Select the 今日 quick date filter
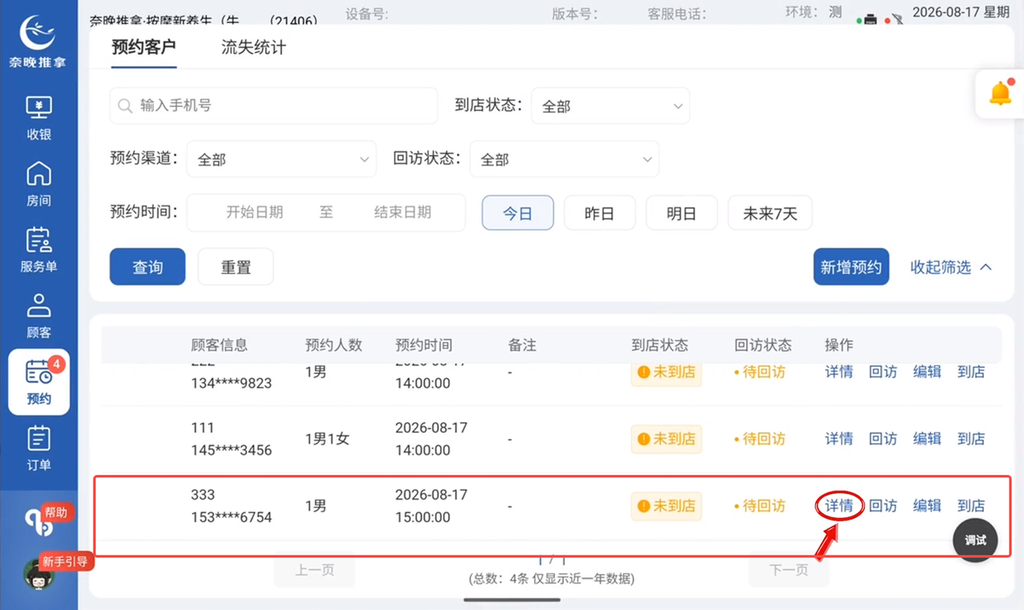The image size is (1024, 610). tap(518, 213)
